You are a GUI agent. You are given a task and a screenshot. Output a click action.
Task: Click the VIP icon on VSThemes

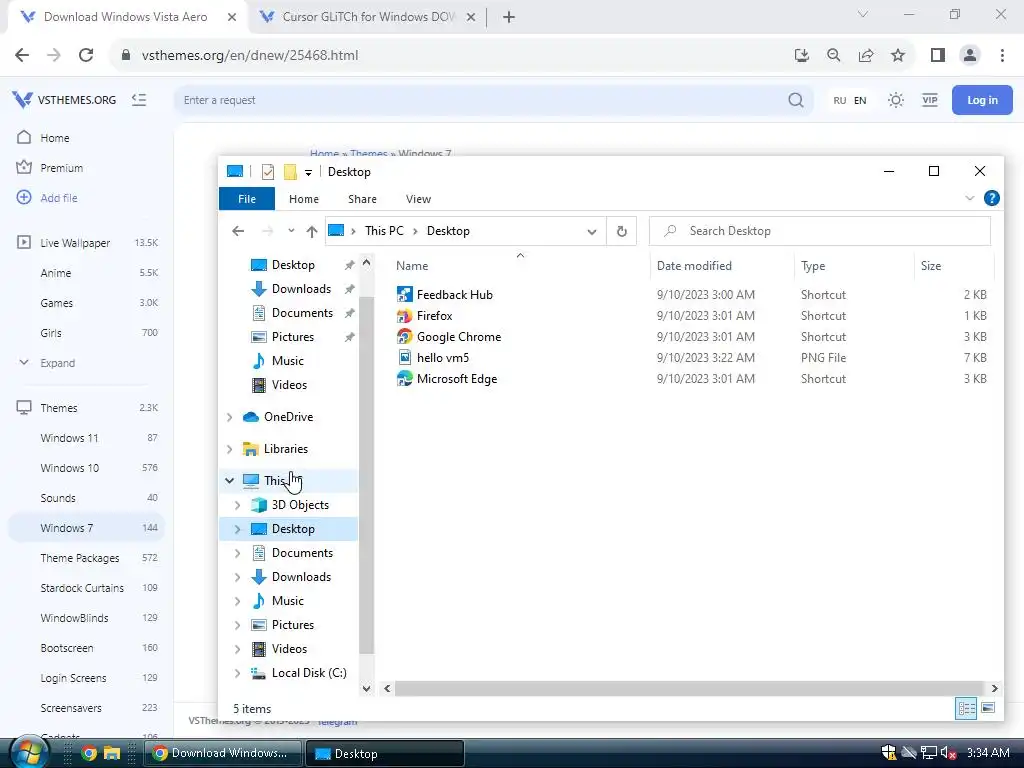pos(929,100)
